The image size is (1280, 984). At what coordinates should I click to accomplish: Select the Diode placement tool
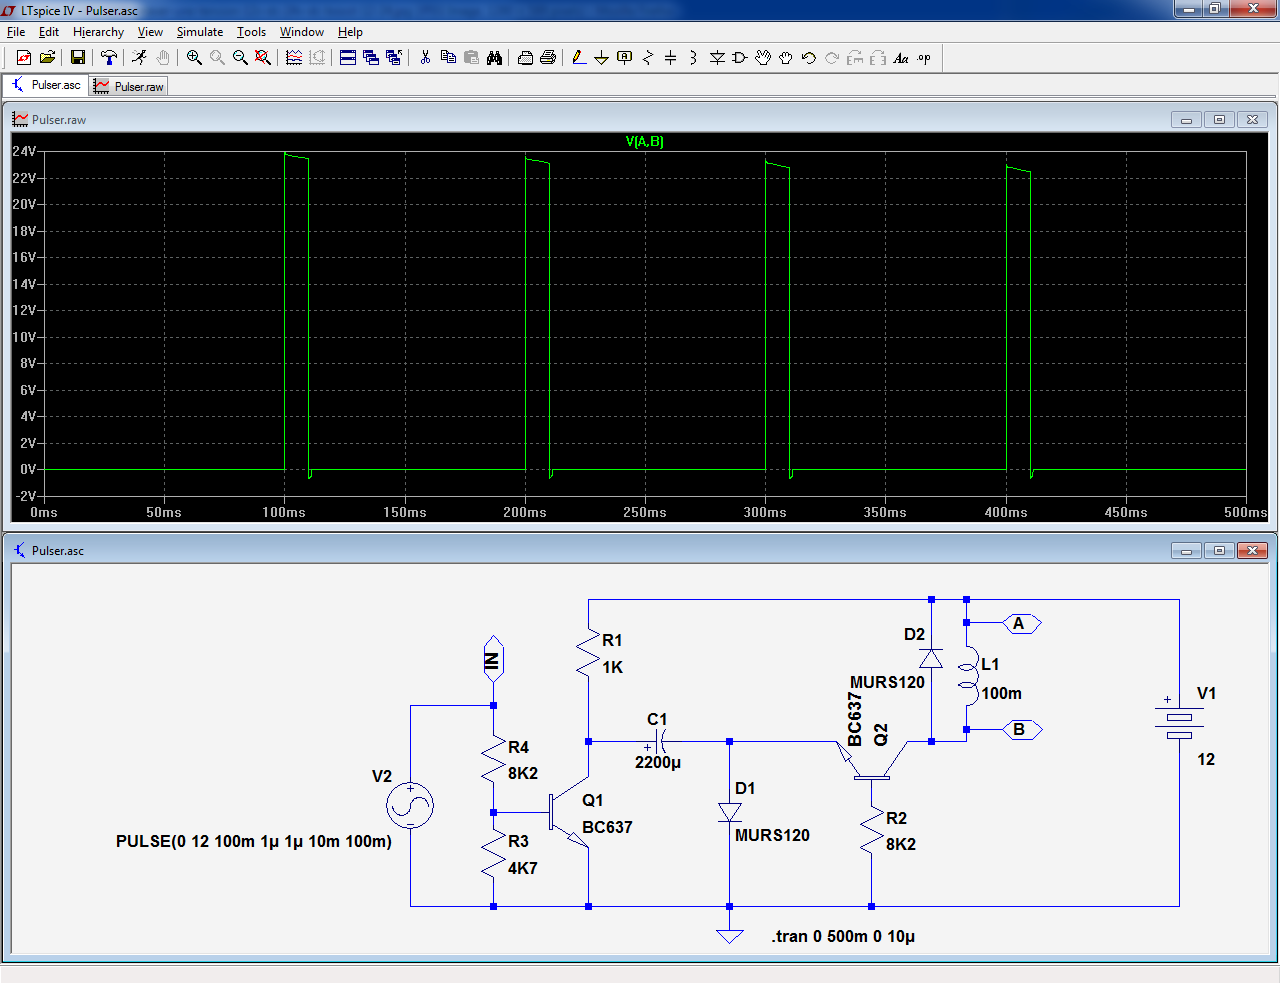point(717,58)
